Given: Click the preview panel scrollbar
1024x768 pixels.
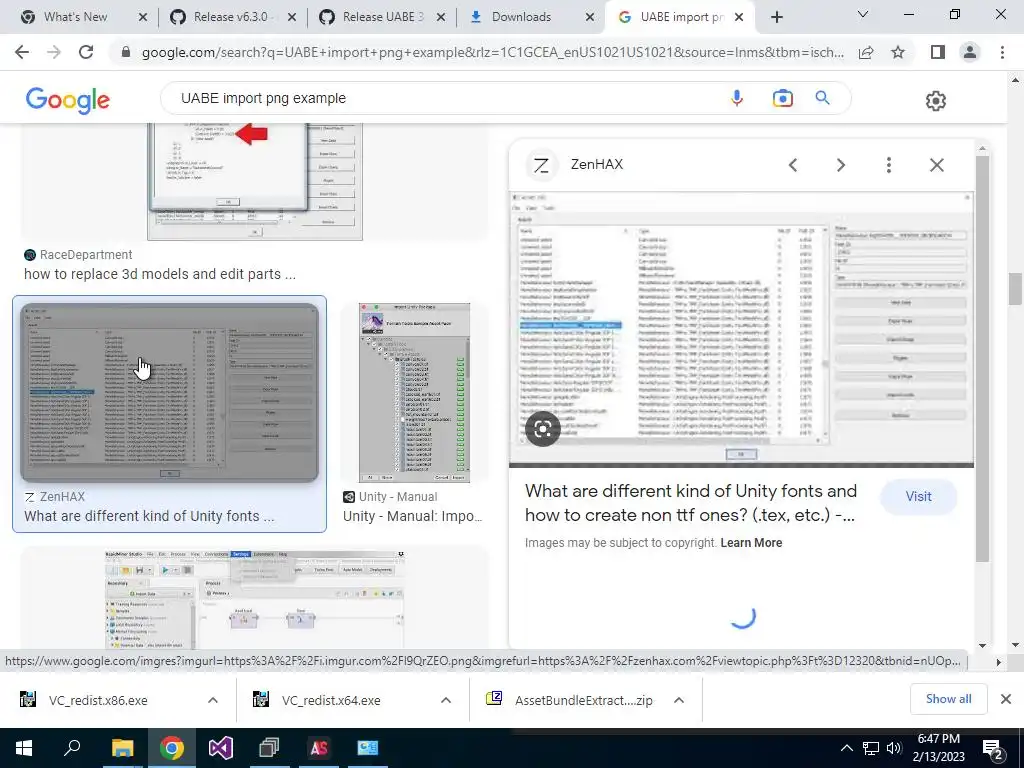Looking at the screenshot, I should [x=982, y=358].
